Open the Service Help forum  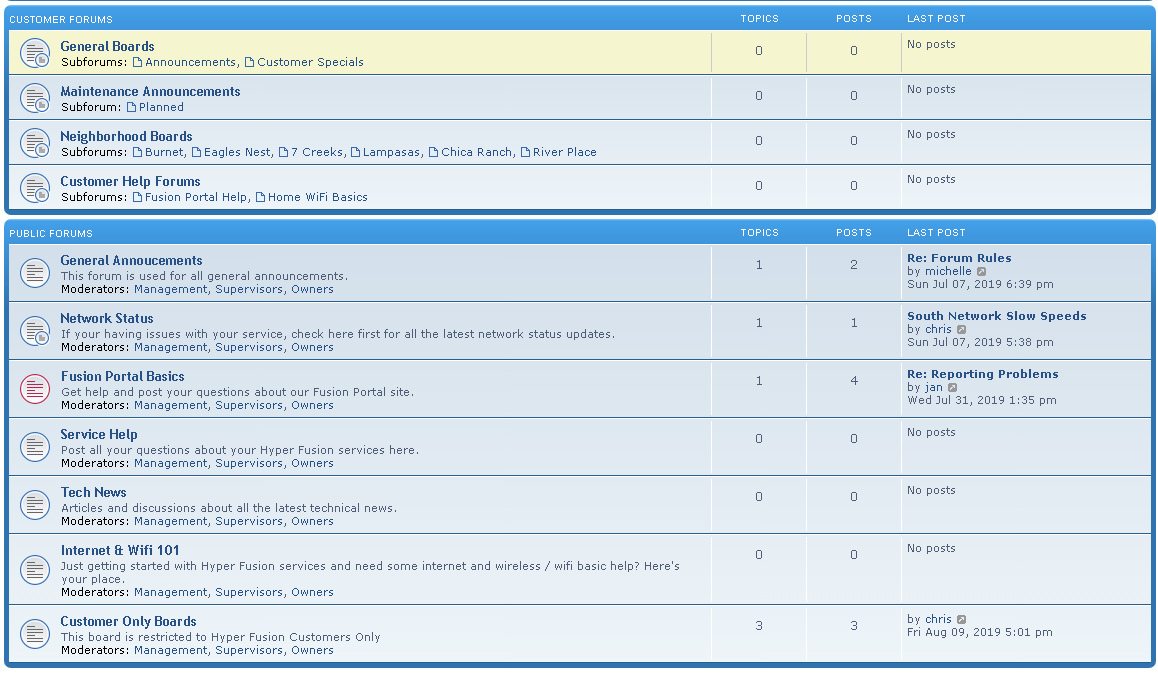pos(99,434)
